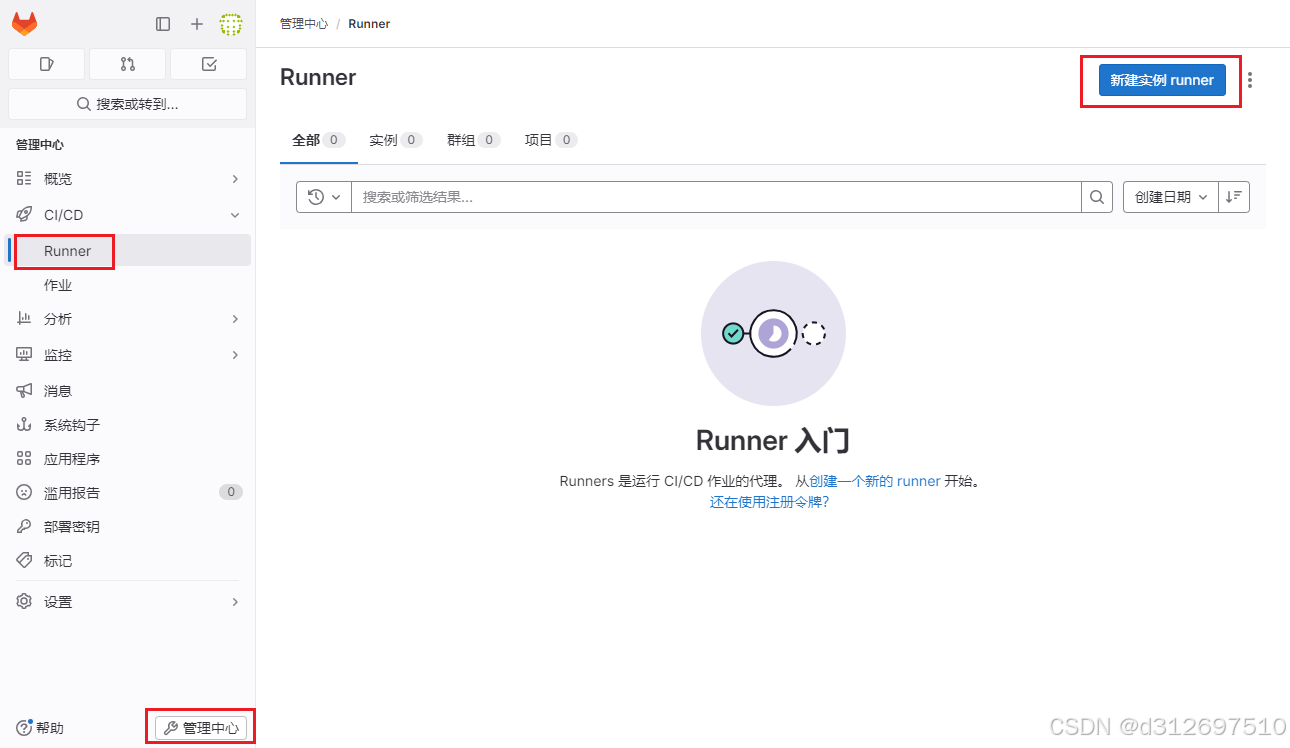The image size is (1290, 748).
Task: Open the 设置 sidebar section
Action: (127, 602)
